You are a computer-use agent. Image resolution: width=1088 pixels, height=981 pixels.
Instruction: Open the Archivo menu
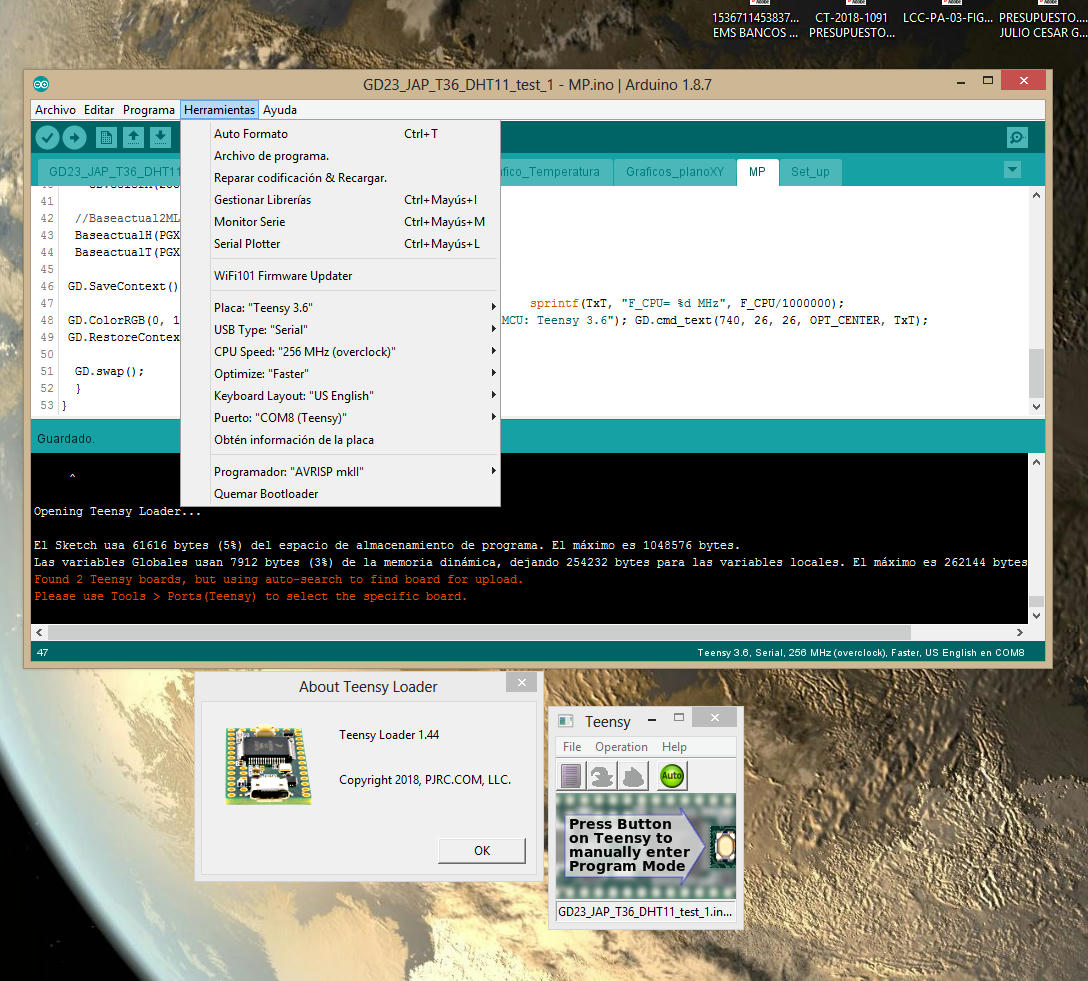click(x=56, y=110)
